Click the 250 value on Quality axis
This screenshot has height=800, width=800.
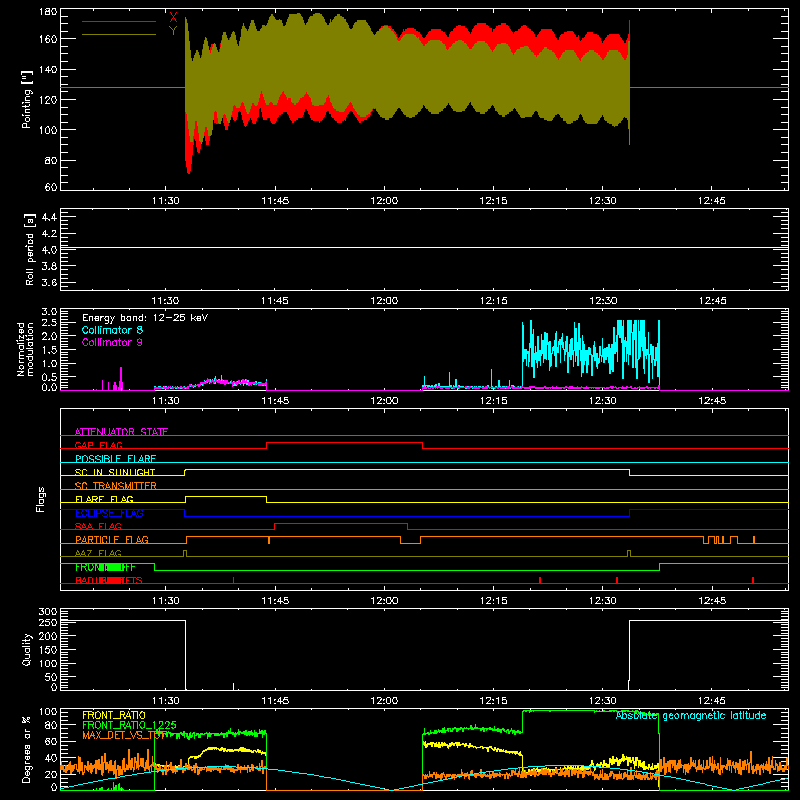click(x=48, y=623)
